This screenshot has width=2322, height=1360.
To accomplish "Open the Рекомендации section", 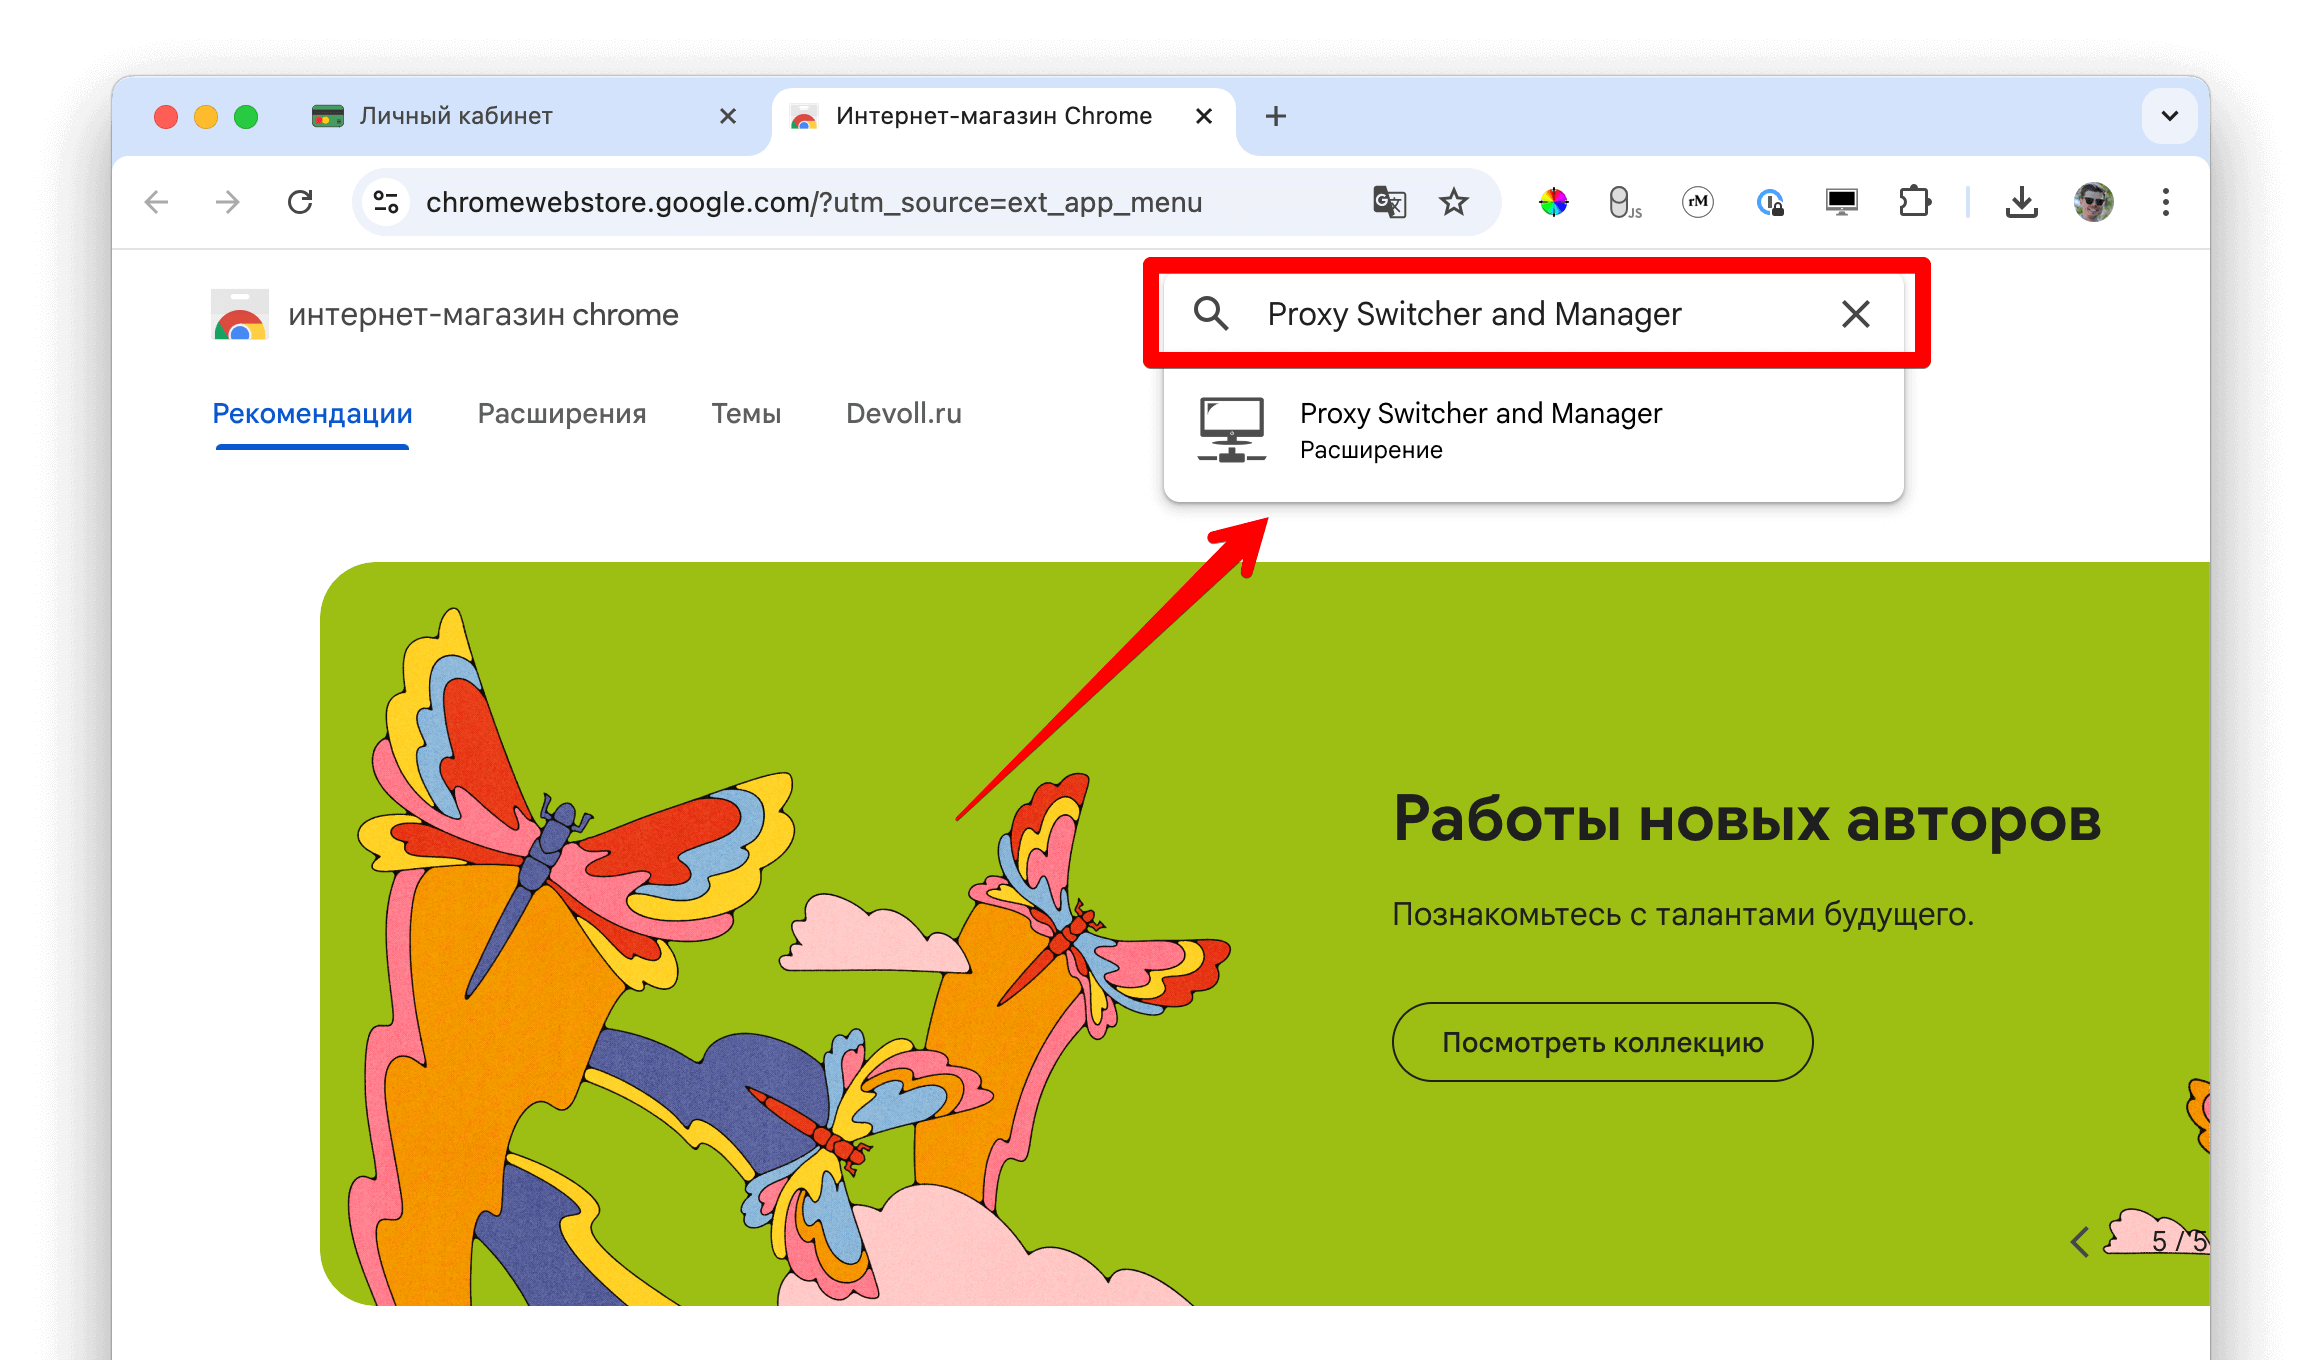I will click(x=312, y=414).
